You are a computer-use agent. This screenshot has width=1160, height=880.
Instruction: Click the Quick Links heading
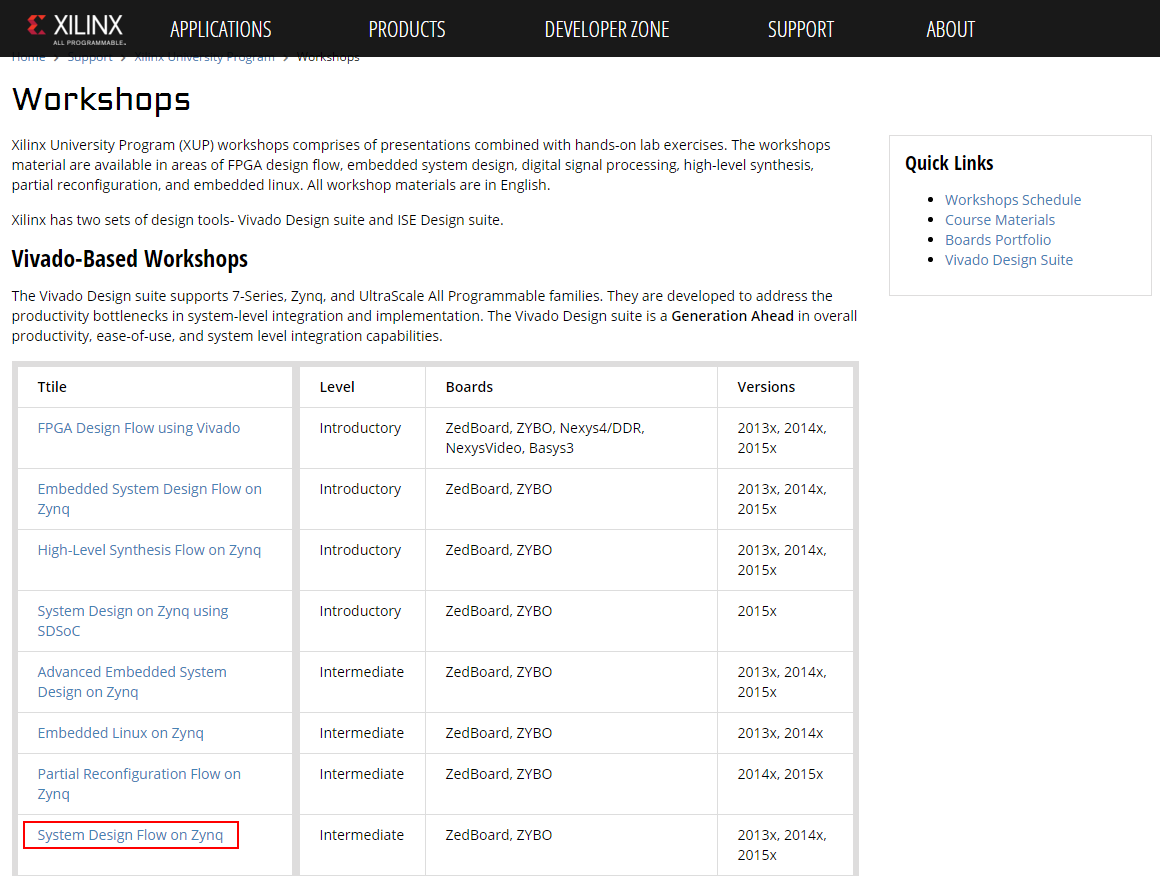pos(949,163)
